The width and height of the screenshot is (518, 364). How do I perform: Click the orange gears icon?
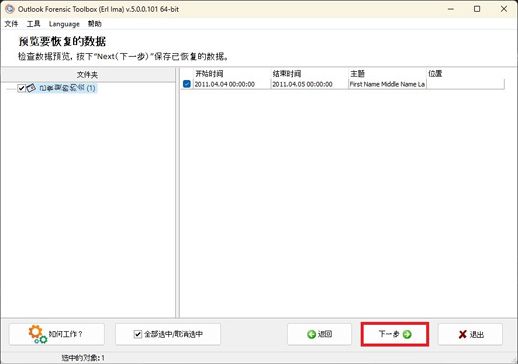37,334
